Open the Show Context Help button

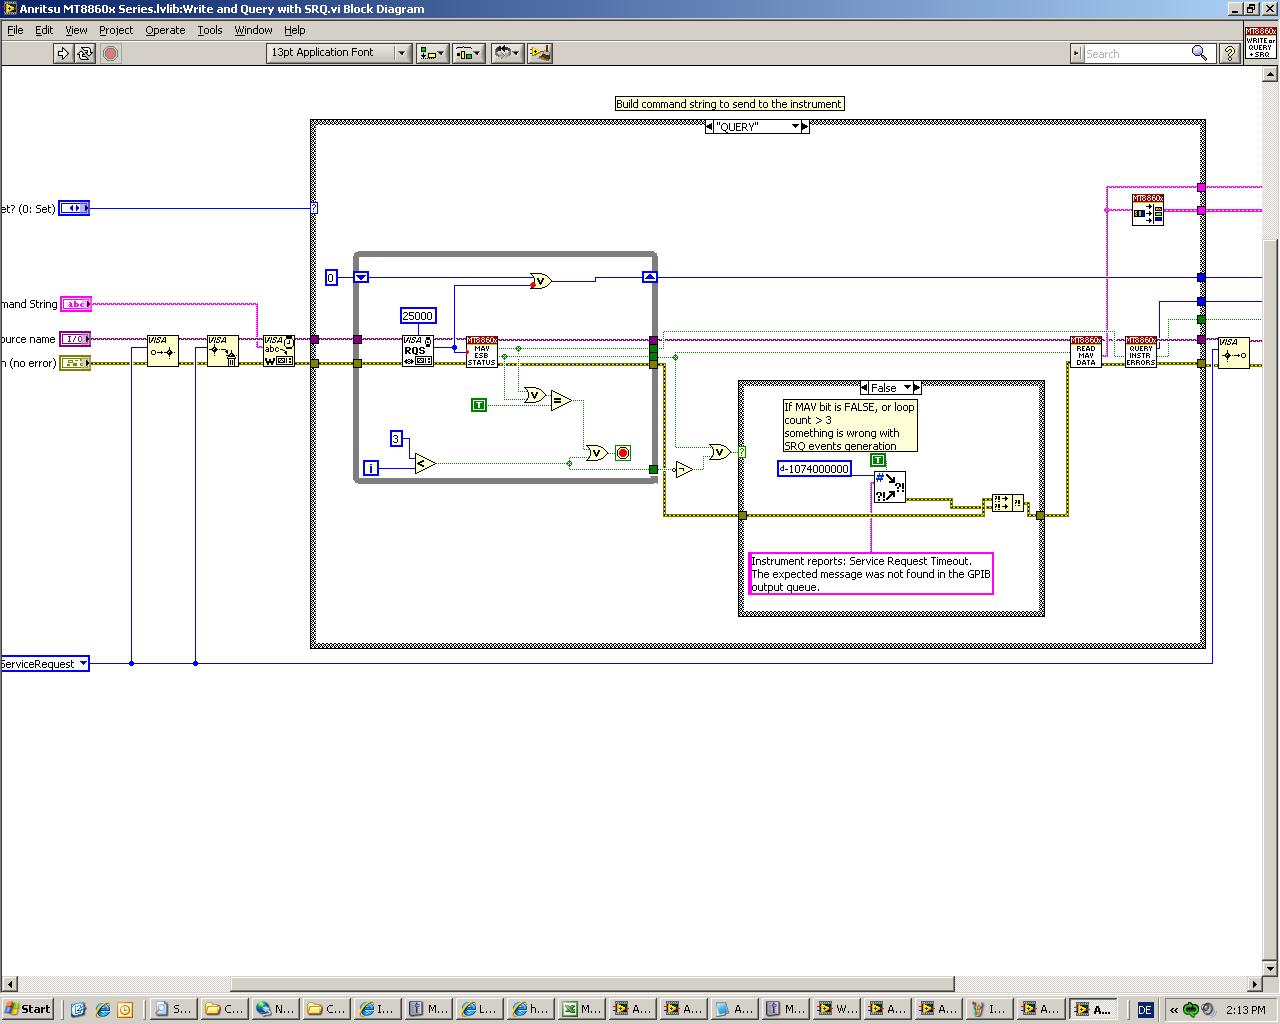pos(1229,53)
